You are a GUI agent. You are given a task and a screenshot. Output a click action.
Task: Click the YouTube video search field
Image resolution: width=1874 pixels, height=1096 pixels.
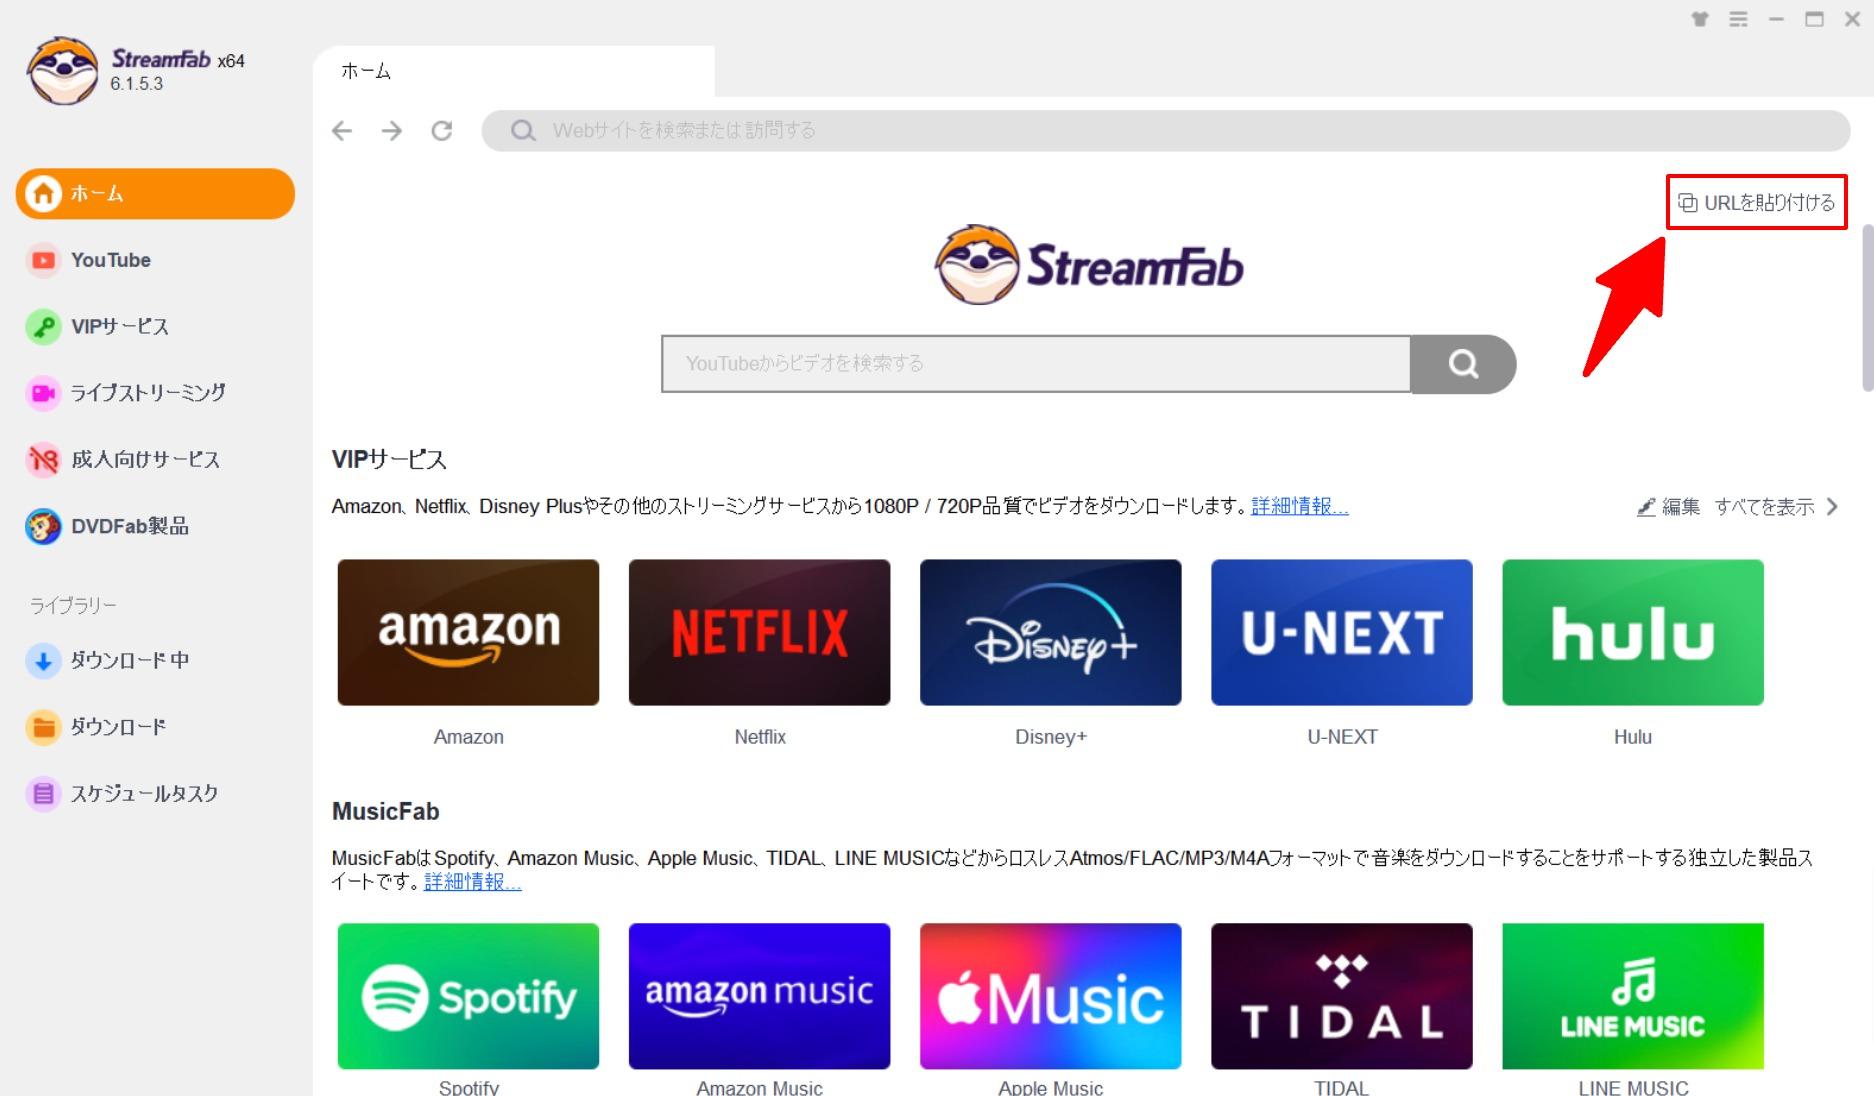[x=1036, y=364]
